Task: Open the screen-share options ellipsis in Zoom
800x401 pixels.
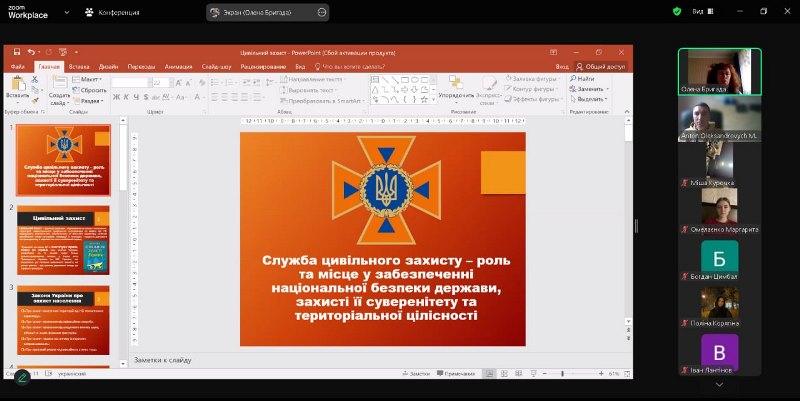Action: tap(321, 12)
